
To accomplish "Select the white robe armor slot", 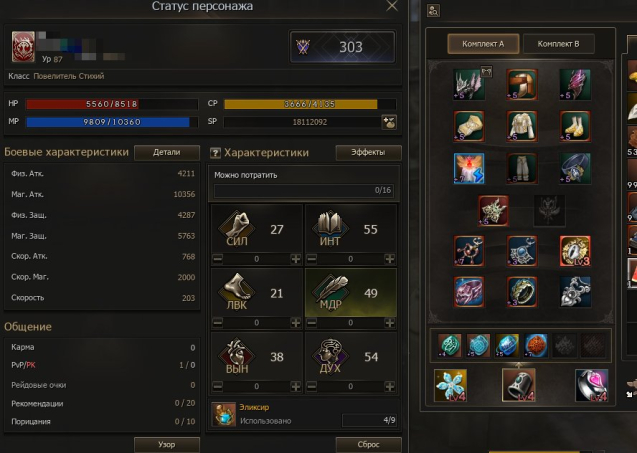I will click(x=522, y=126).
